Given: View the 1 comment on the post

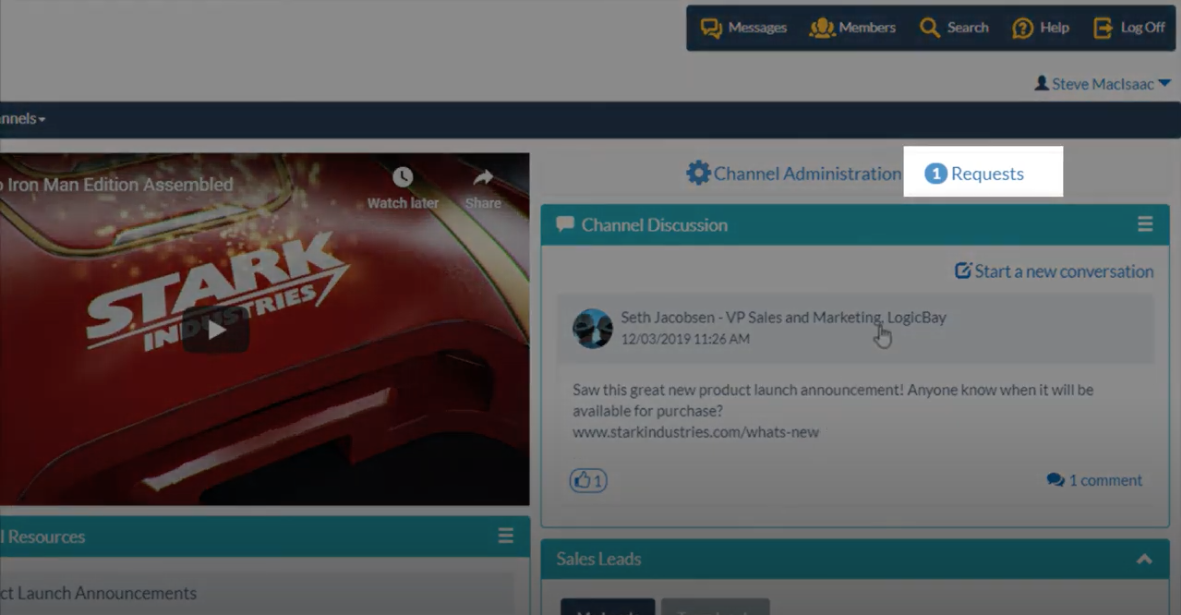Looking at the screenshot, I should click(1094, 481).
